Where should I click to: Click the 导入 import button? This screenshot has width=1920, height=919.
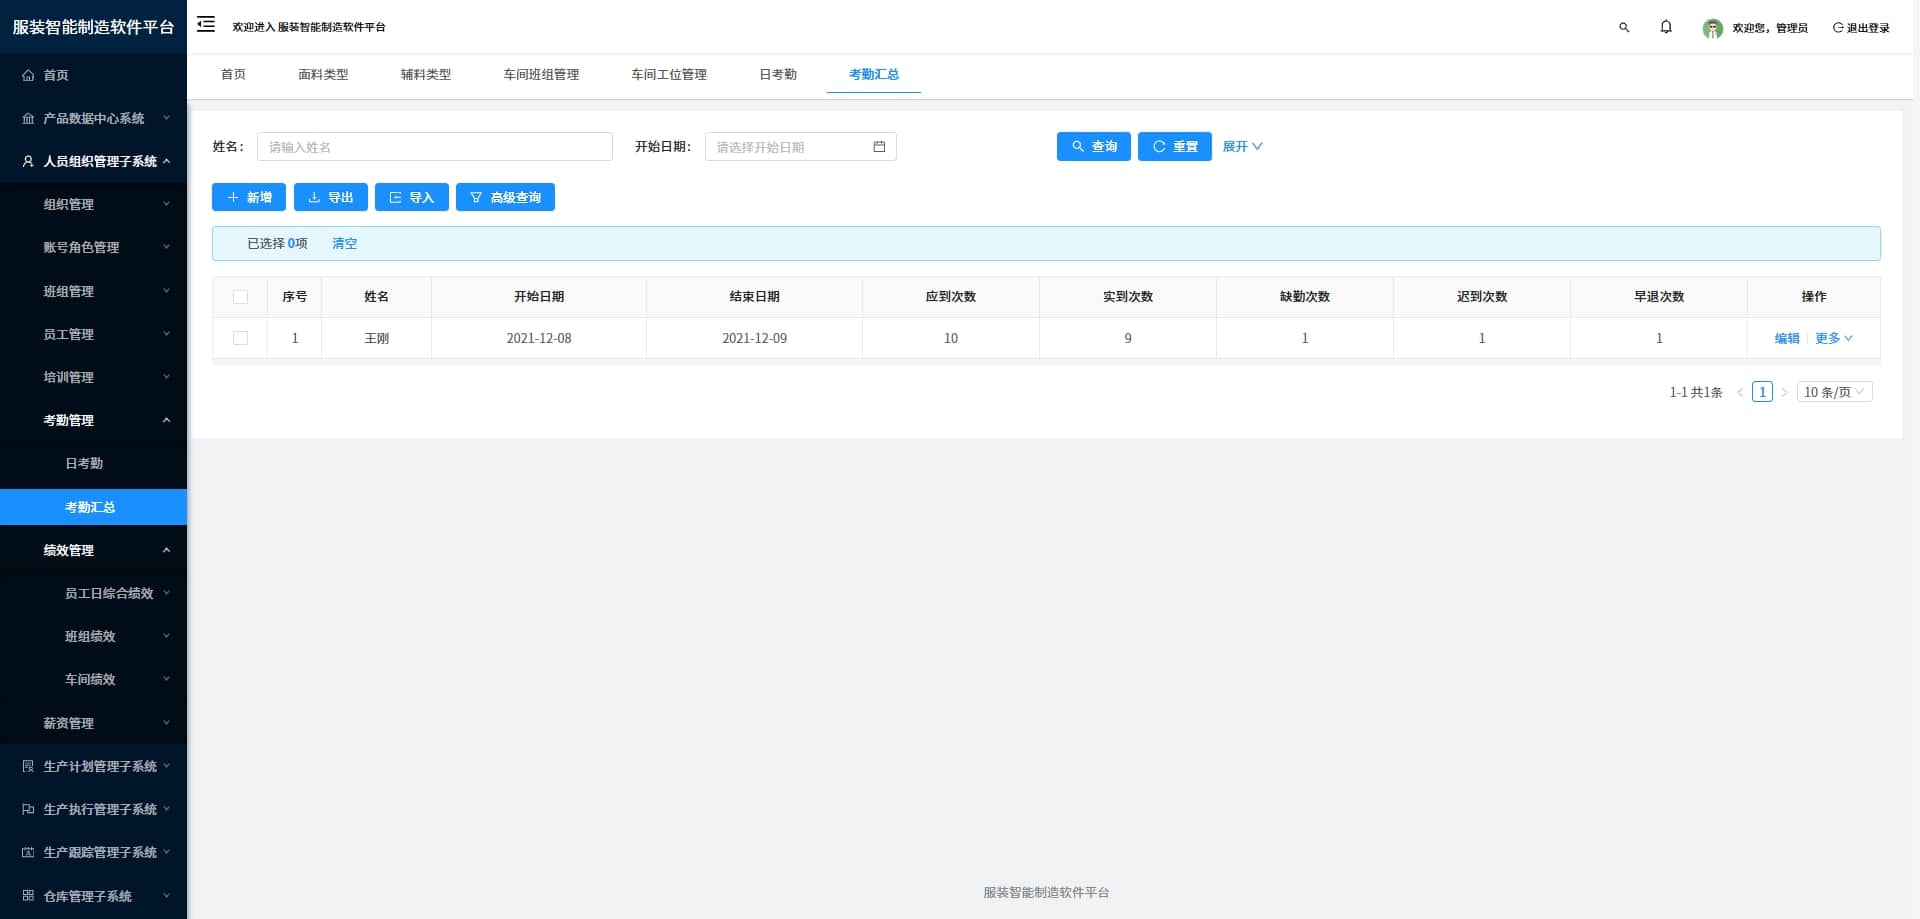pyautogui.click(x=411, y=197)
